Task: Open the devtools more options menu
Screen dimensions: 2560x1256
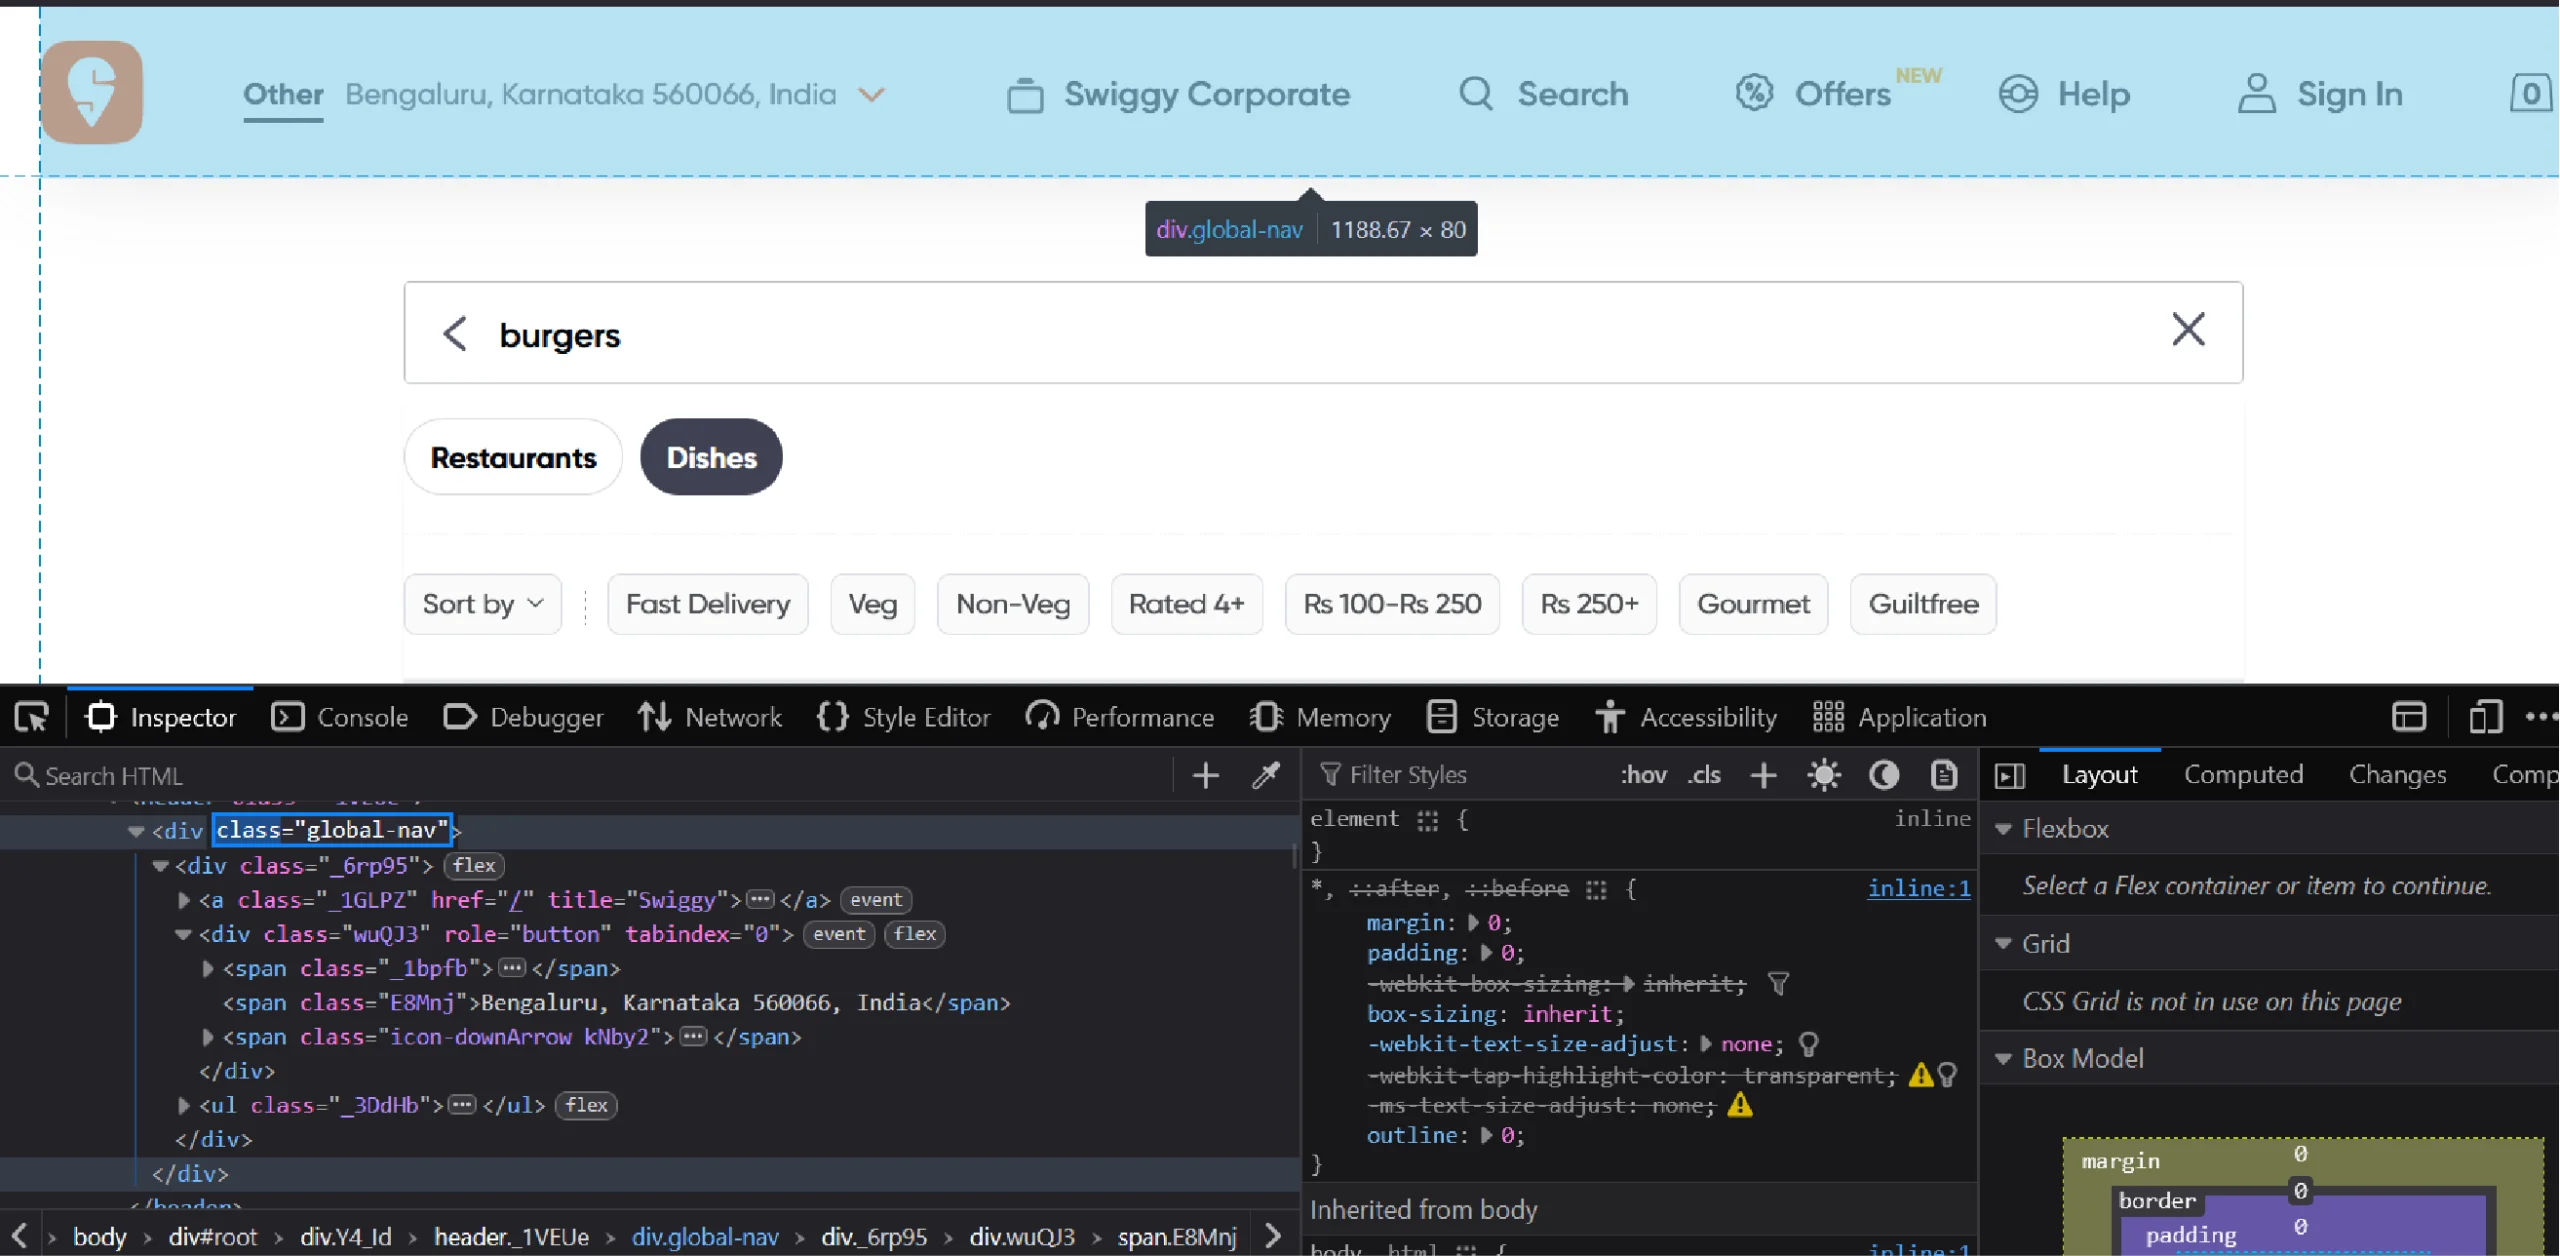Action: 2541,717
